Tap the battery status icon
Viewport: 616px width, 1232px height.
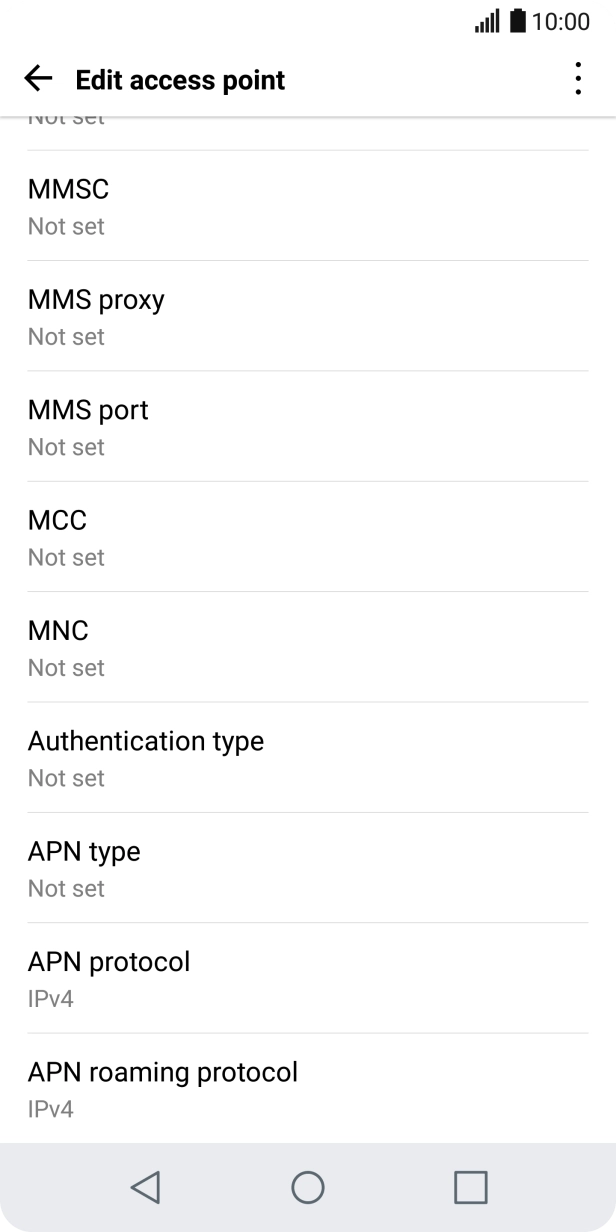[x=517, y=21]
